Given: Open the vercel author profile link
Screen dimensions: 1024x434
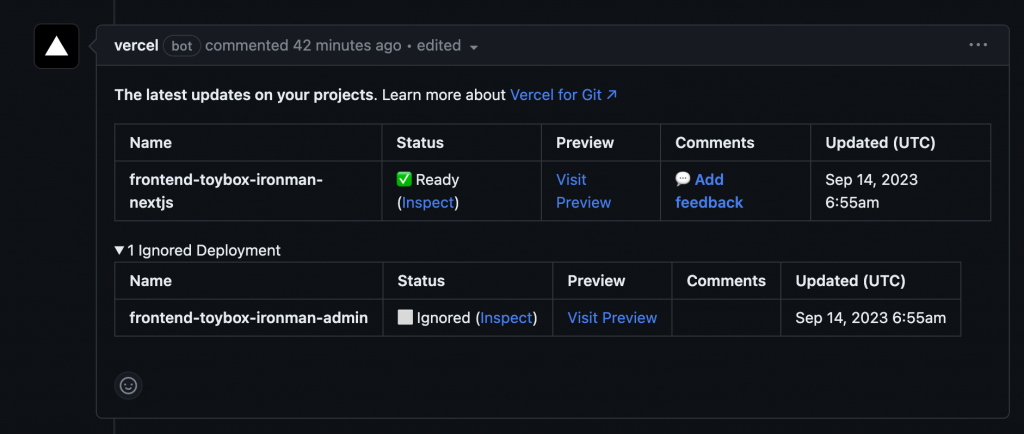Looking at the screenshot, I should point(136,46).
